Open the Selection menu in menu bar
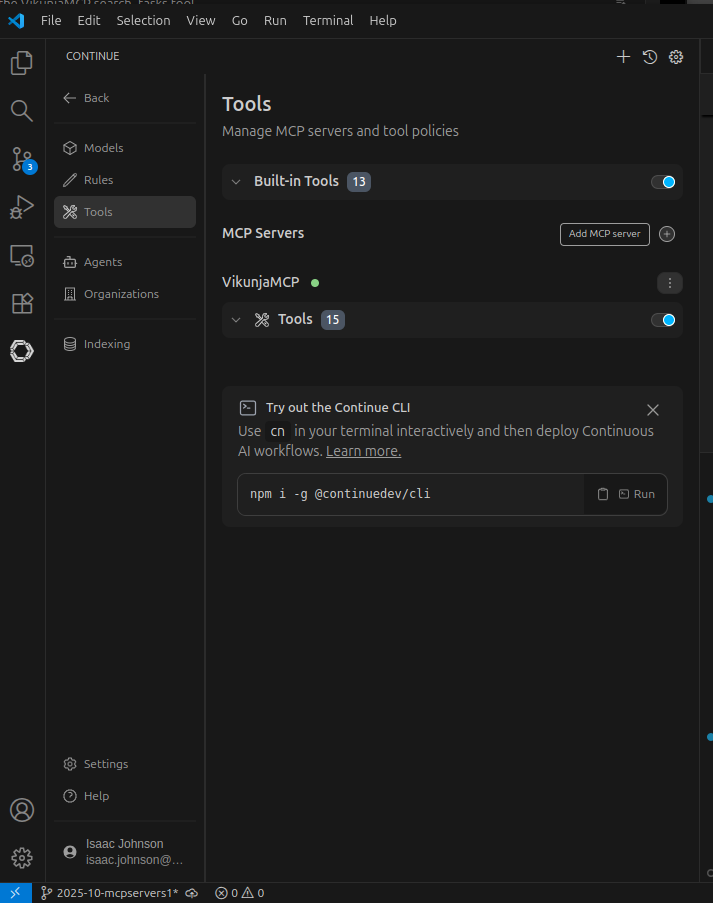Image resolution: width=713 pixels, height=903 pixels. [x=143, y=20]
